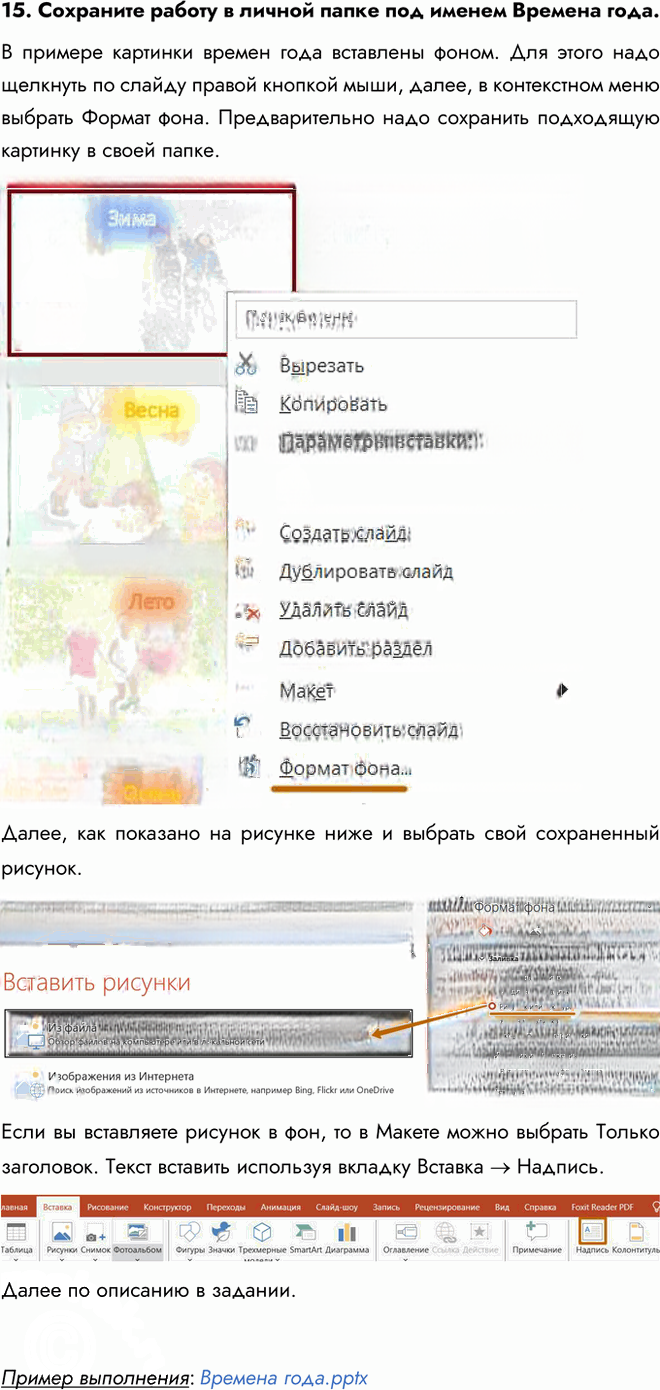The height and width of the screenshot is (1390, 660).
Task: Click the Значки icons button
Action: (223, 1233)
